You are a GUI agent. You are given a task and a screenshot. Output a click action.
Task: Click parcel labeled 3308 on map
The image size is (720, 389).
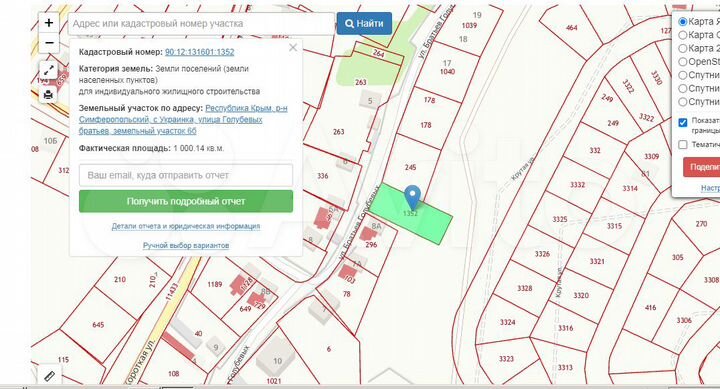pyautogui.click(x=711, y=280)
